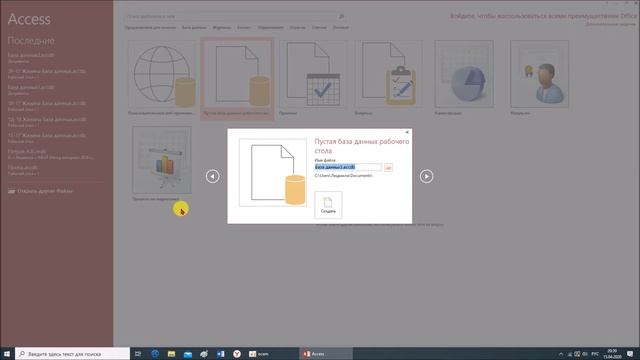Open the Mail app from the taskbar
The width and height of the screenshot is (640, 360).
(x=188, y=353)
